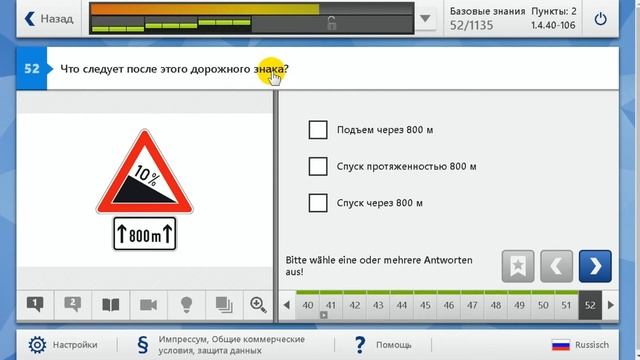Open the second comment icon
This screenshot has height=360, width=640.
[73, 304]
